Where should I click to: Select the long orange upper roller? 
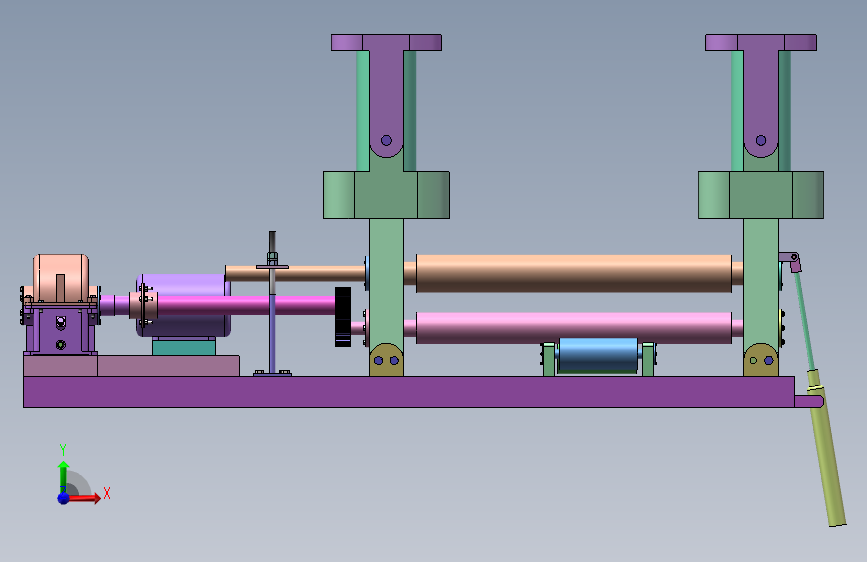pyautogui.click(x=573, y=273)
